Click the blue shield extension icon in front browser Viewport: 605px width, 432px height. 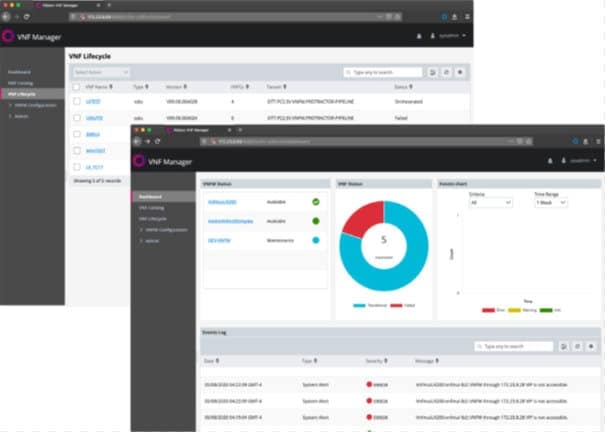click(x=575, y=142)
